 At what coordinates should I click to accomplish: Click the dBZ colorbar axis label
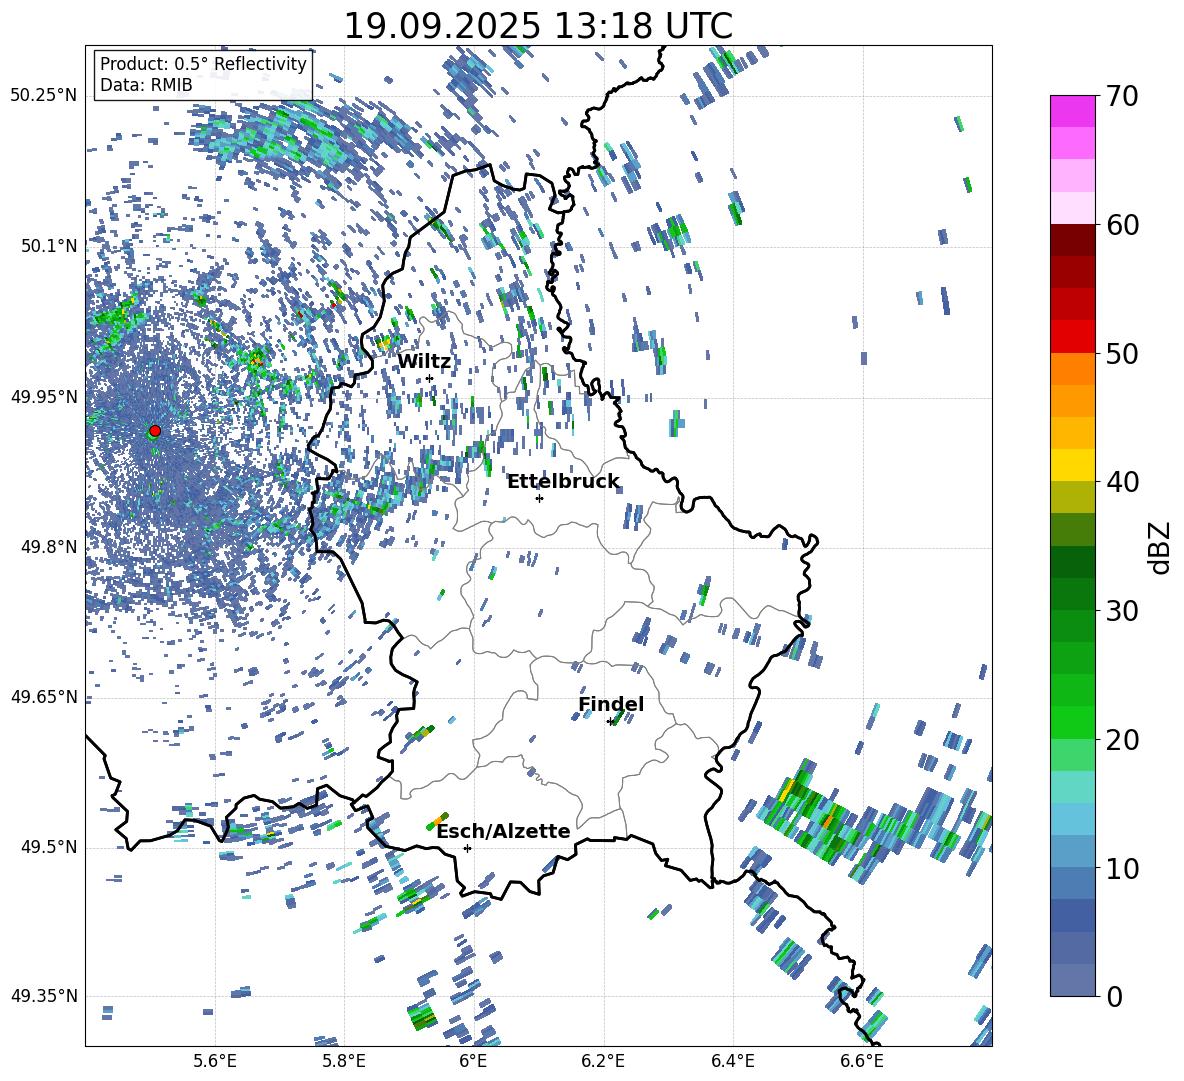pos(1161,547)
